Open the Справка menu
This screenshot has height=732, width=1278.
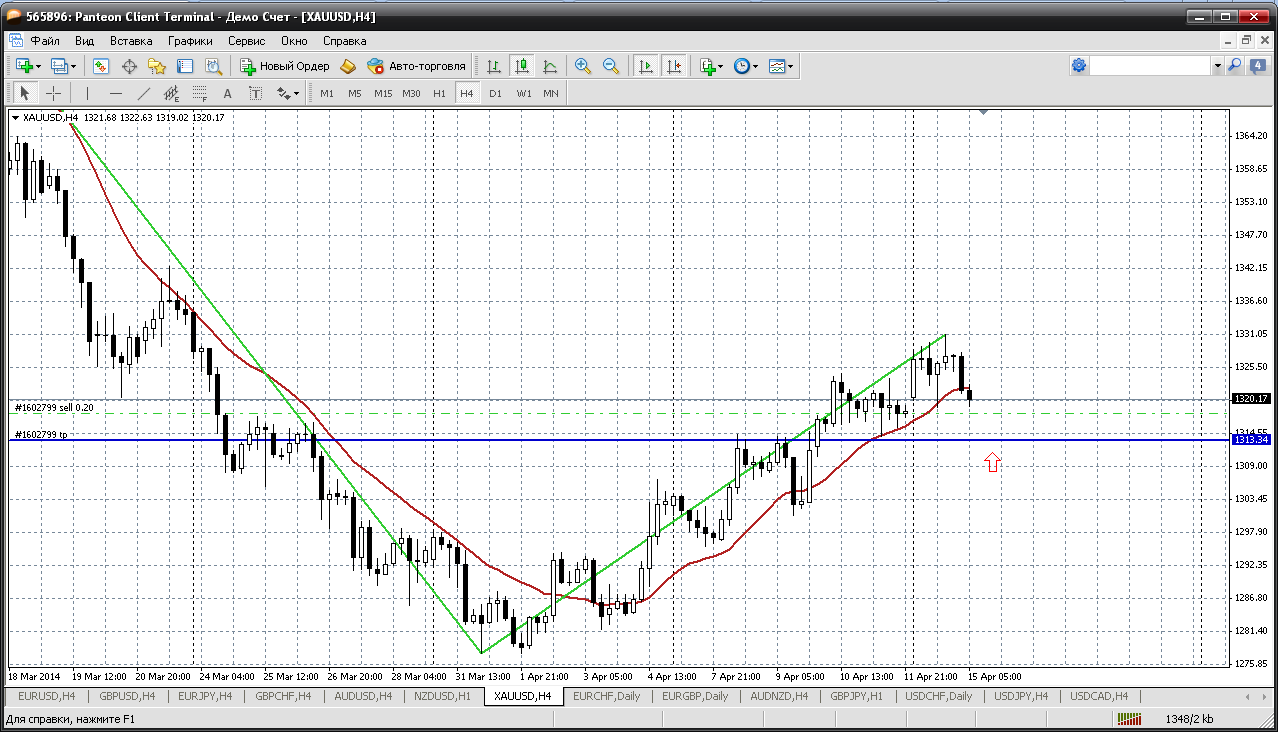(x=344, y=41)
